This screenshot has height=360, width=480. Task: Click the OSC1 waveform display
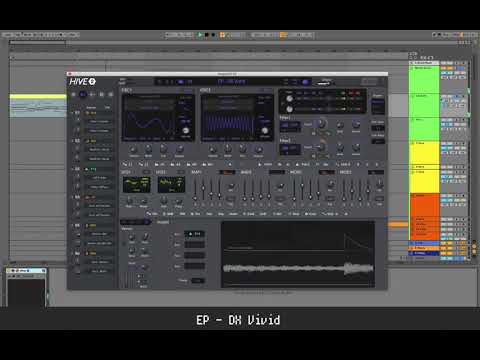148,124
